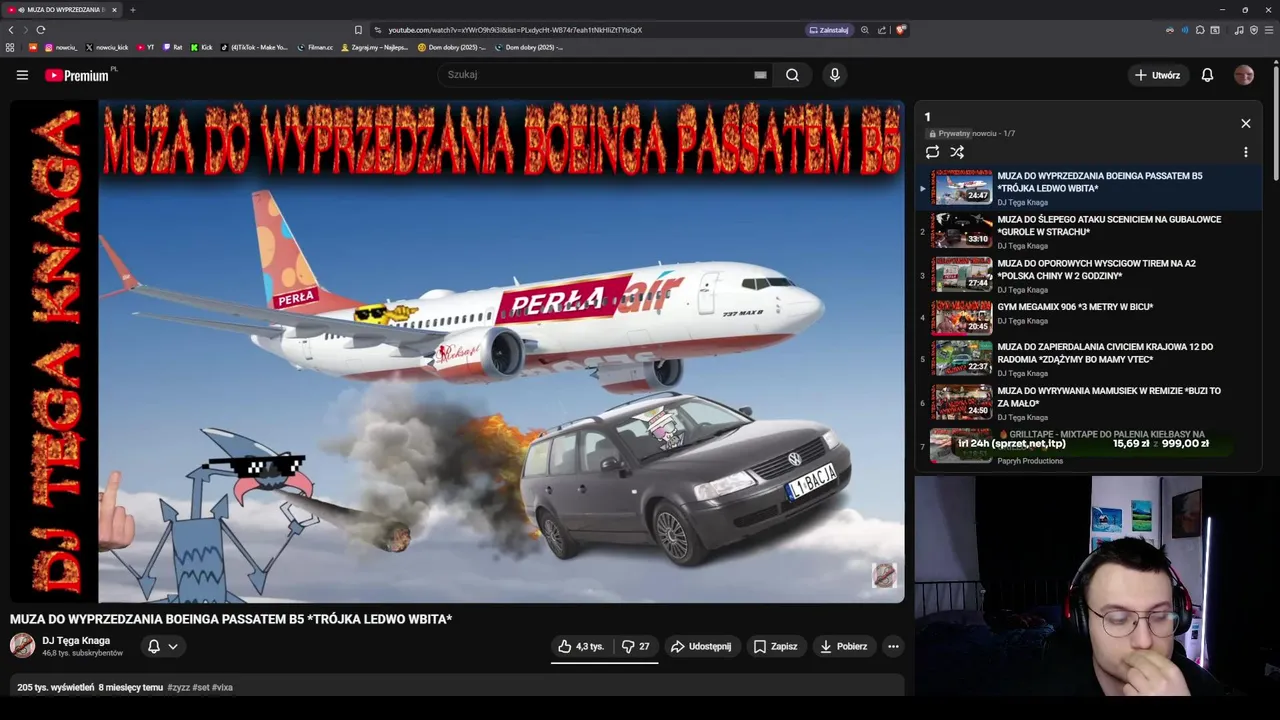This screenshot has height=720, width=1280.
Task: Open TikTok - Make Yo... bookmark
Action: (254, 47)
